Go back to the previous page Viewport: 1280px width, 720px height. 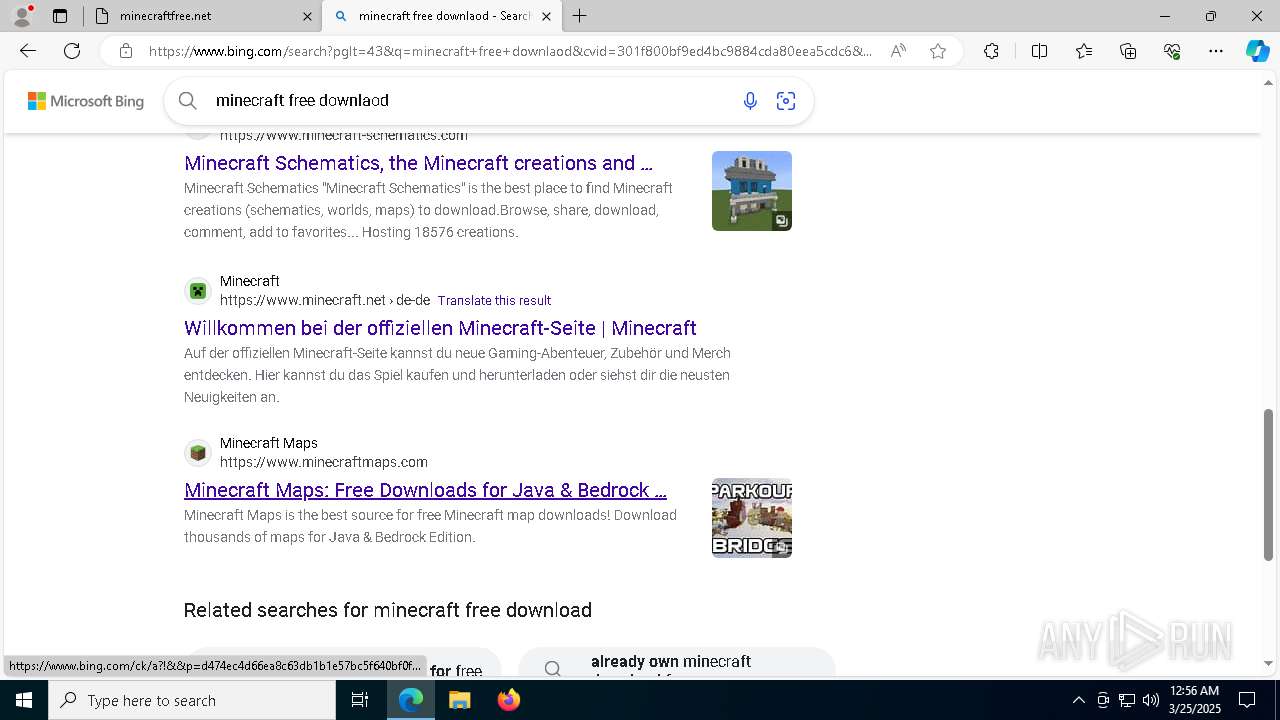[28, 51]
